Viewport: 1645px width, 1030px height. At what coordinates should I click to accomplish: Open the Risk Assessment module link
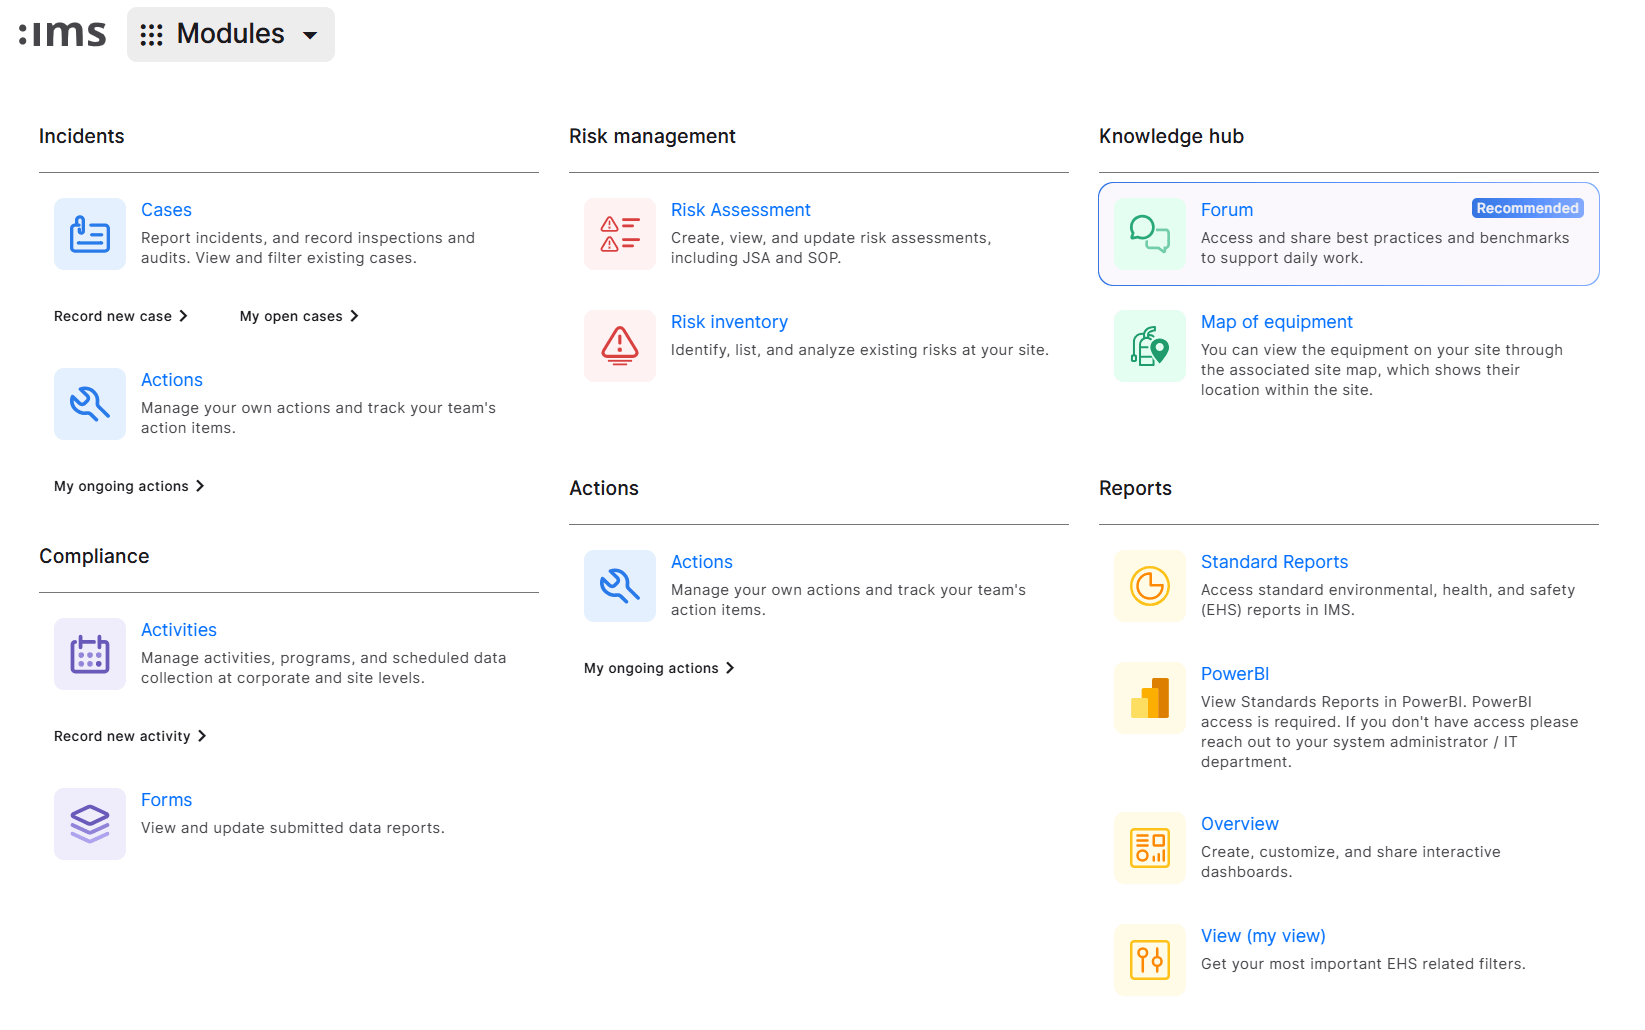[x=740, y=210]
